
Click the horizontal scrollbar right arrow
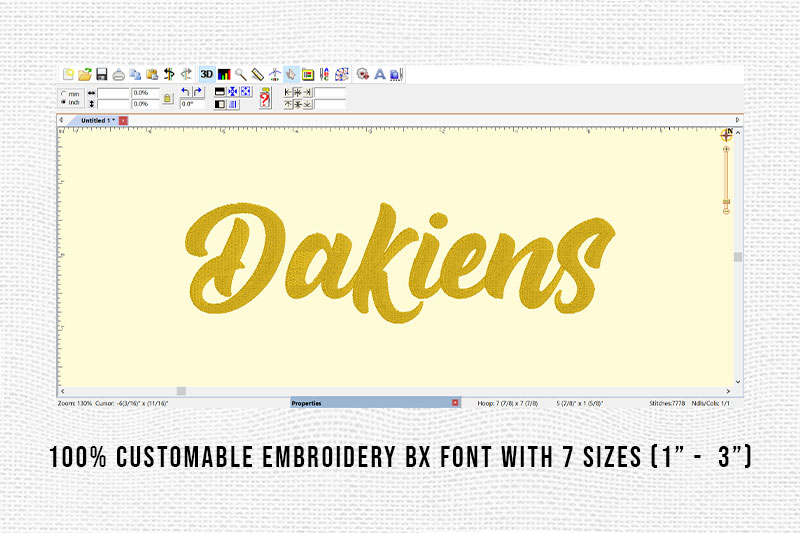point(728,391)
